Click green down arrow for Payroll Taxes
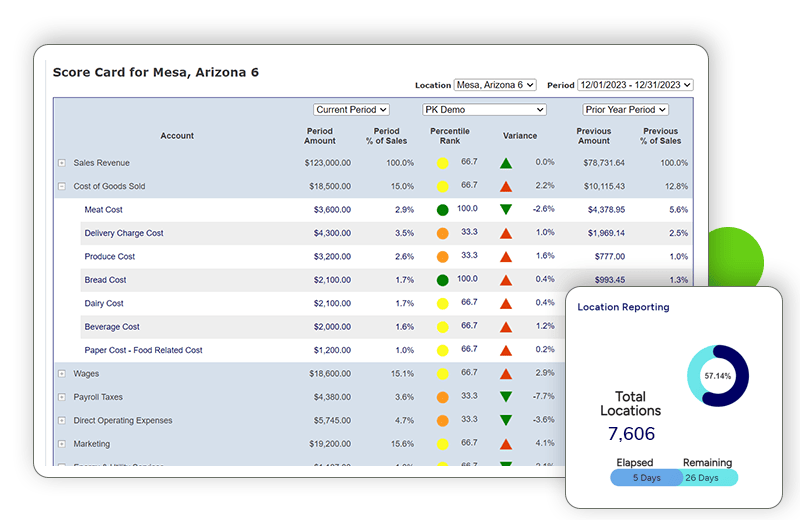 click(x=506, y=397)
